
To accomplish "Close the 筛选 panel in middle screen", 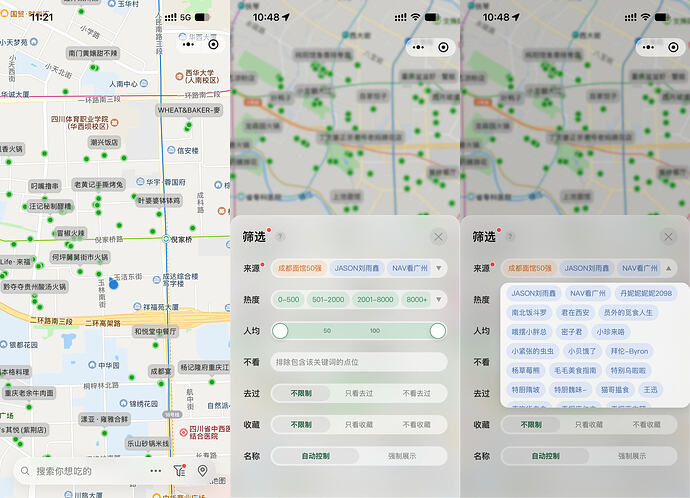I will pyautogui.click(x=438, y=237).
